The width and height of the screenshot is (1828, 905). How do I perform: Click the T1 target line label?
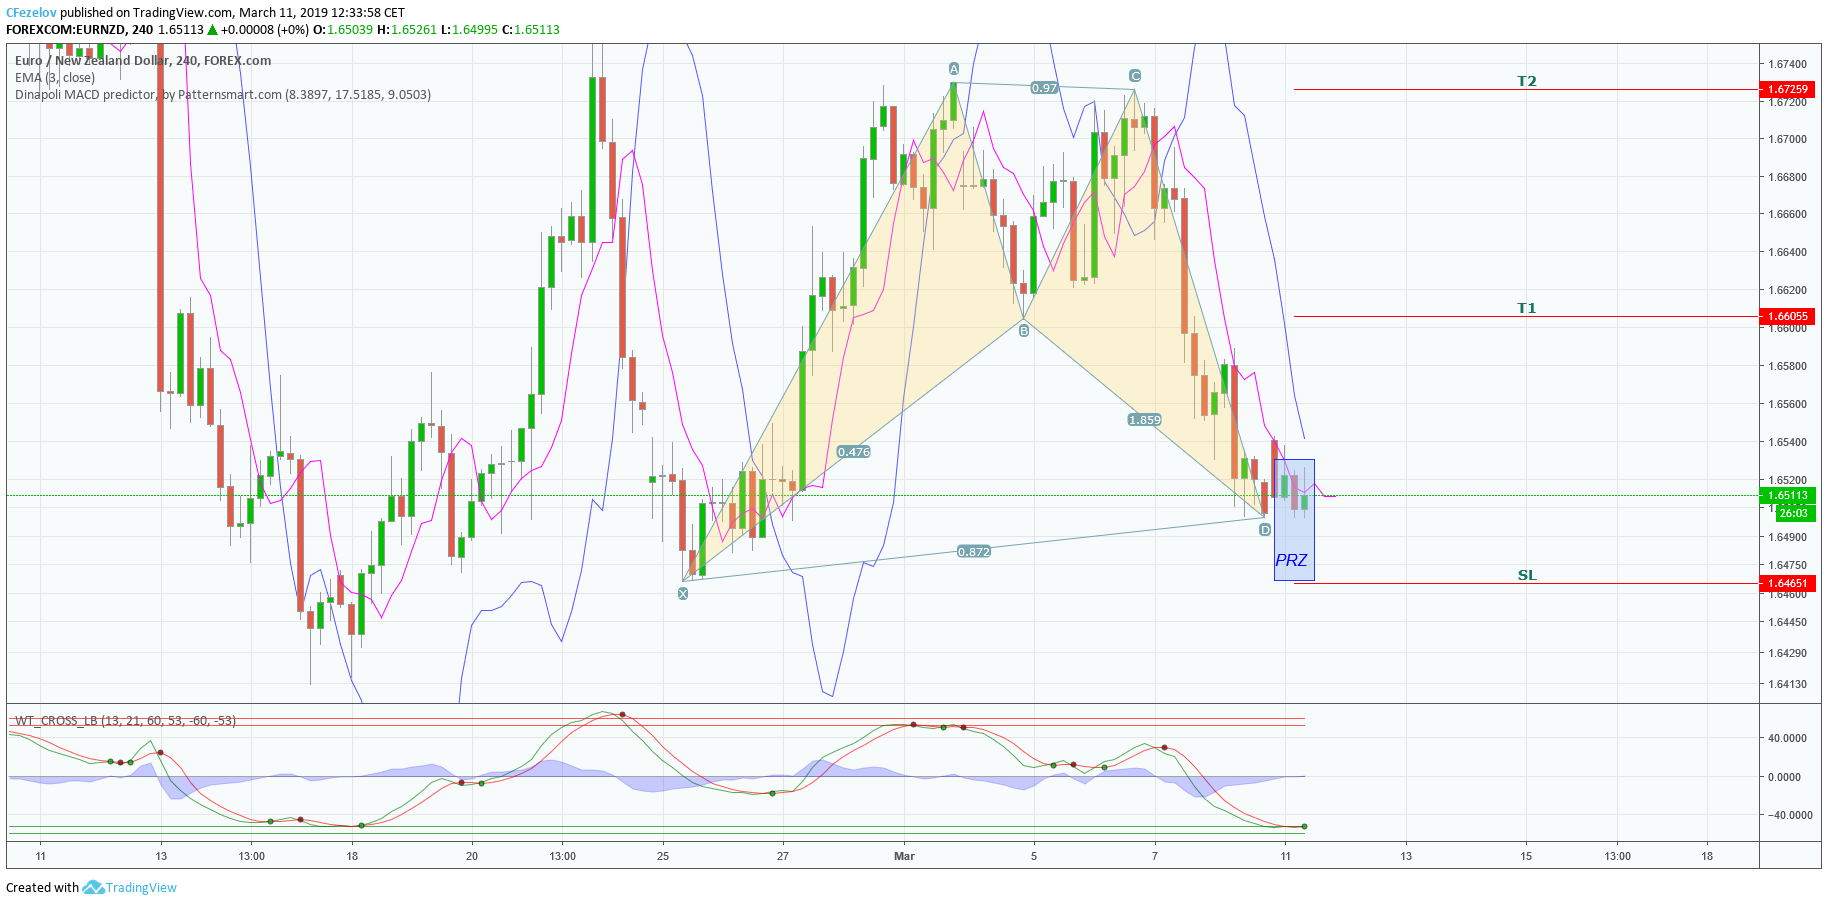point(1527,308)
